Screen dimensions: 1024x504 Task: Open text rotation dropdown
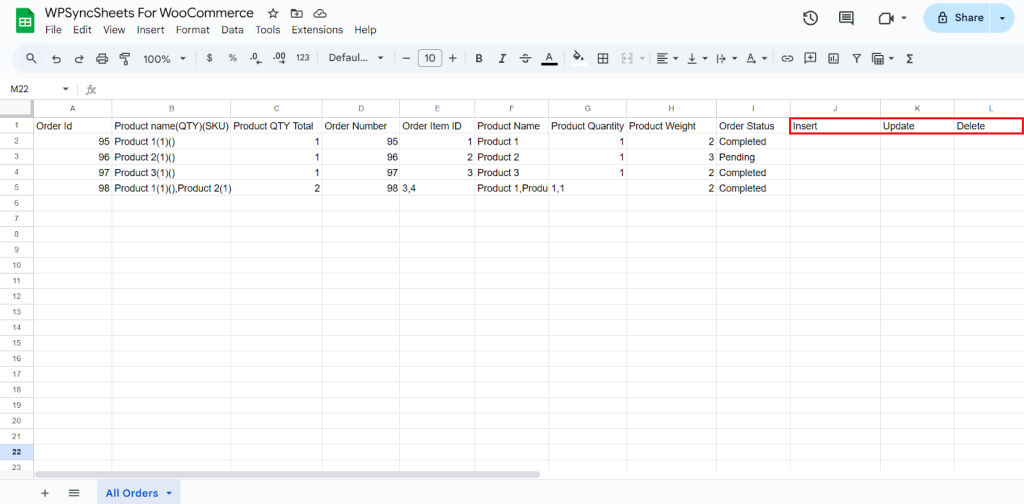point(756,58)
